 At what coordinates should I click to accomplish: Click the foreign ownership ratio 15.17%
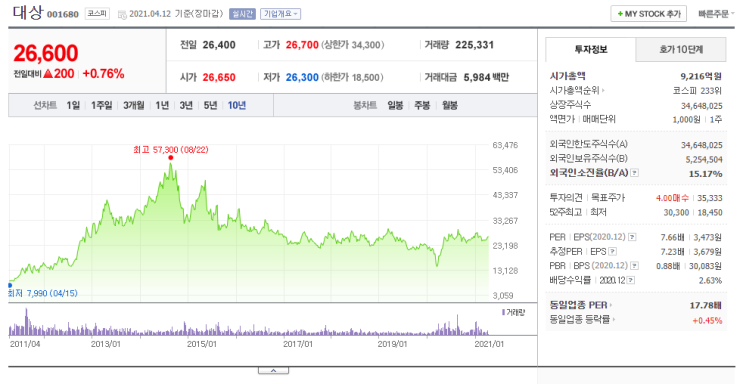click(706, 174)
